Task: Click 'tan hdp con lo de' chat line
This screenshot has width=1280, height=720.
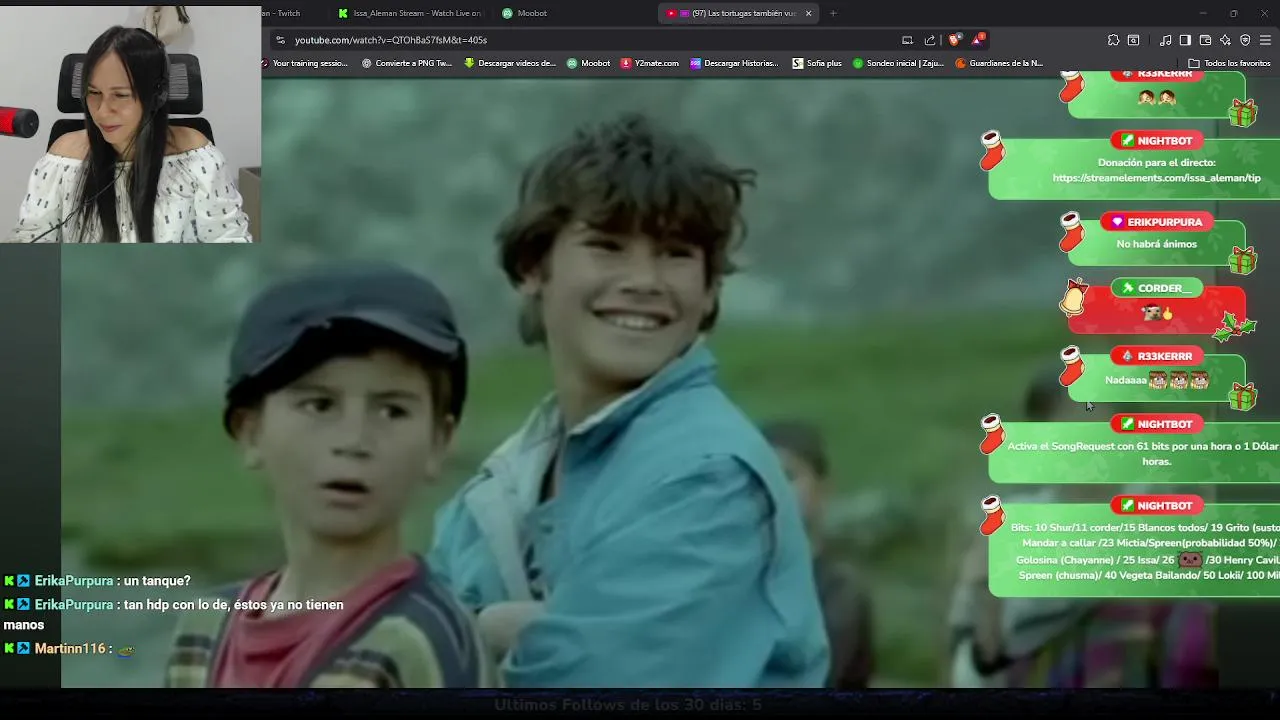Action: click(174, 614)
